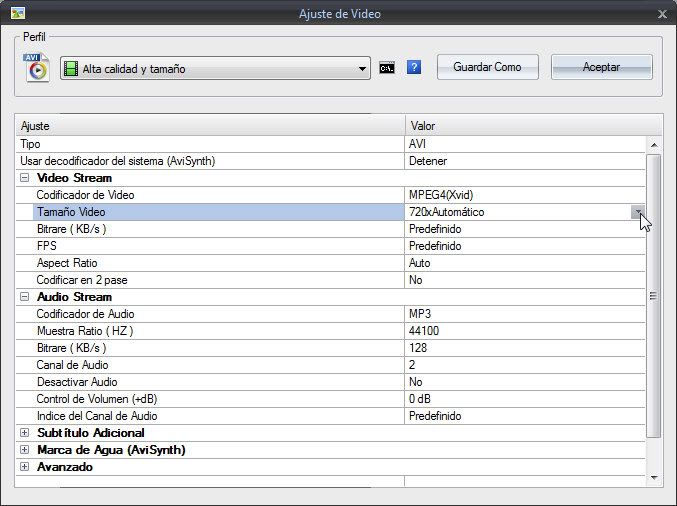Expand Marca de Agua (AviSynth) section
Screen dimensions: 677x506
24,450
